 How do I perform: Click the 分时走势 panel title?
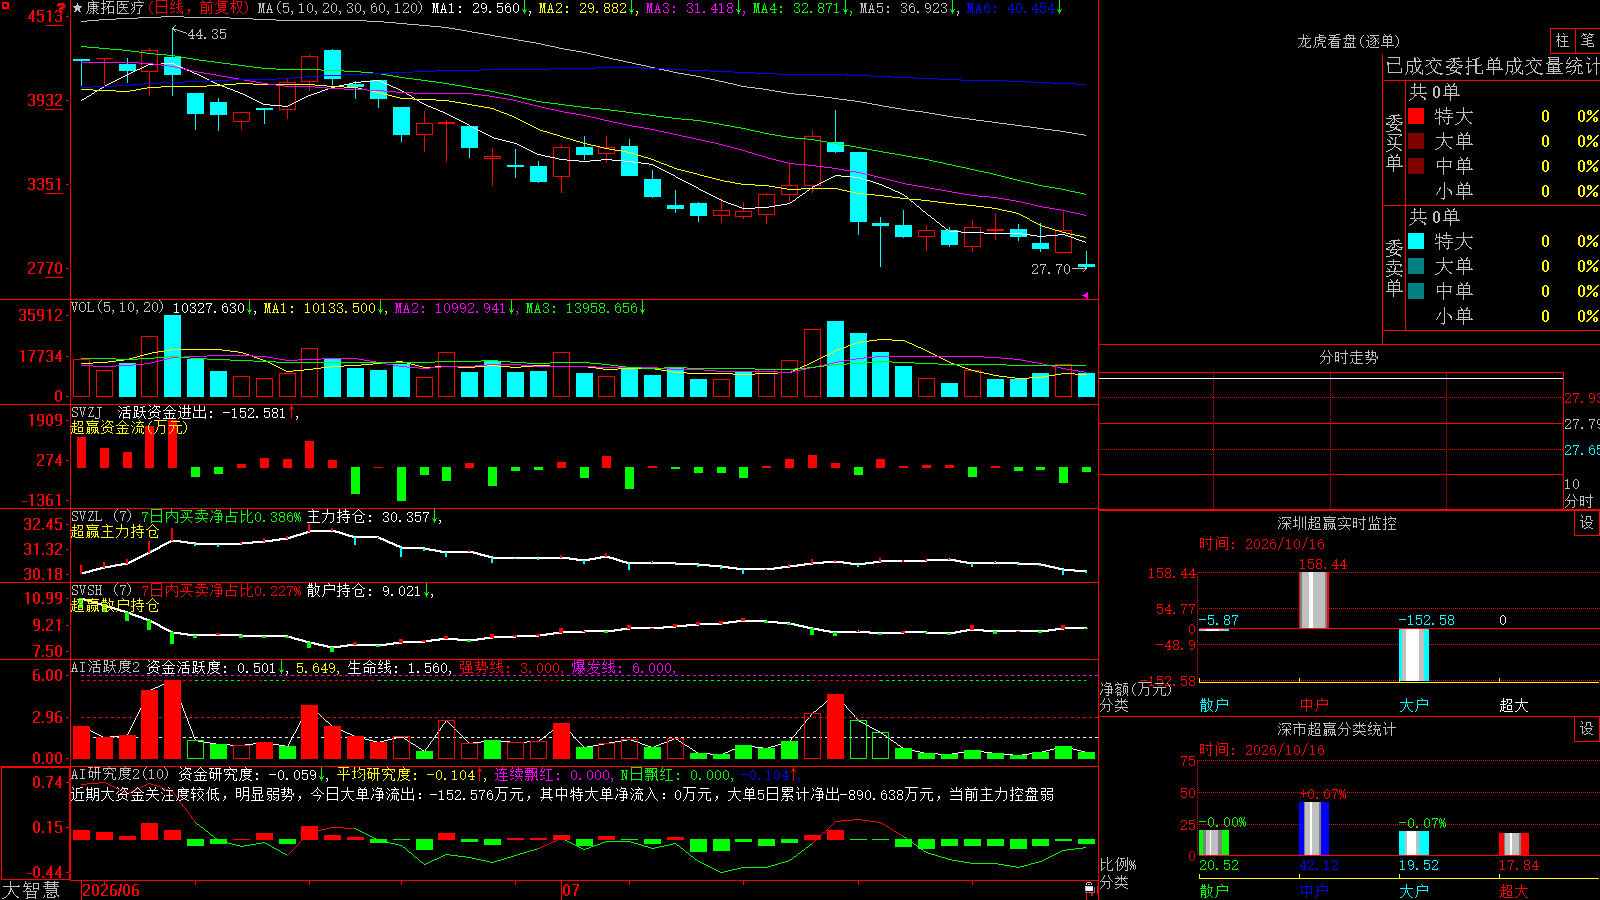tap(1348, 357)
